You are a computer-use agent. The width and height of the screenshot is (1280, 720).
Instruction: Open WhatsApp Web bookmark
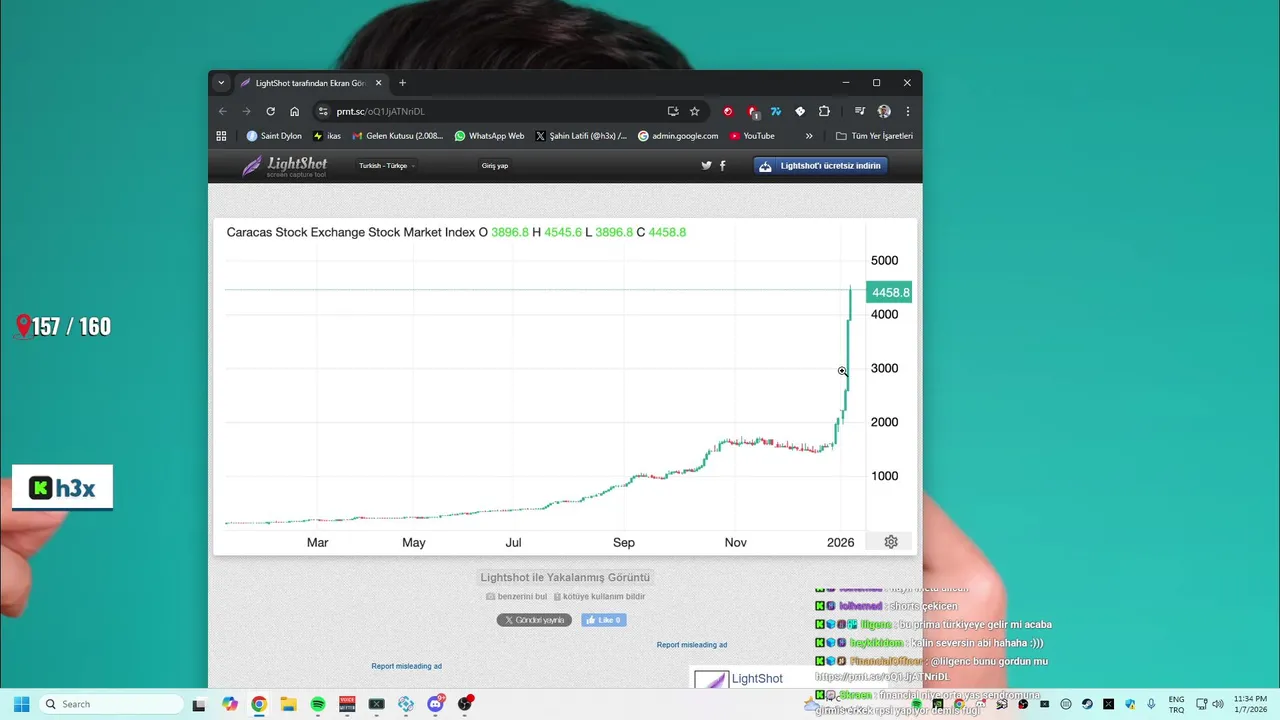[489, 136]
